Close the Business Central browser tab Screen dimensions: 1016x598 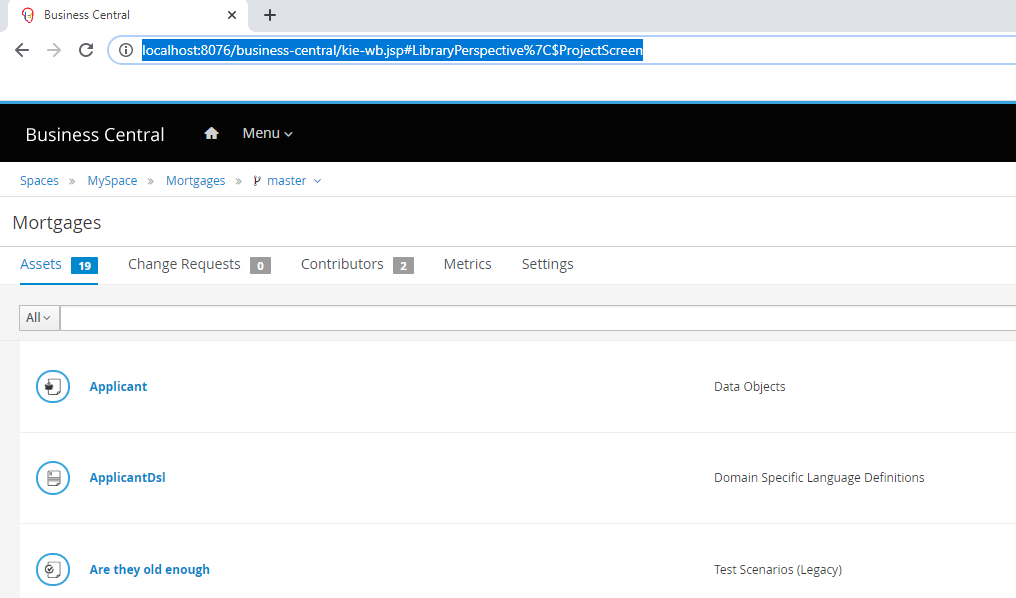[x=232, y=15]
